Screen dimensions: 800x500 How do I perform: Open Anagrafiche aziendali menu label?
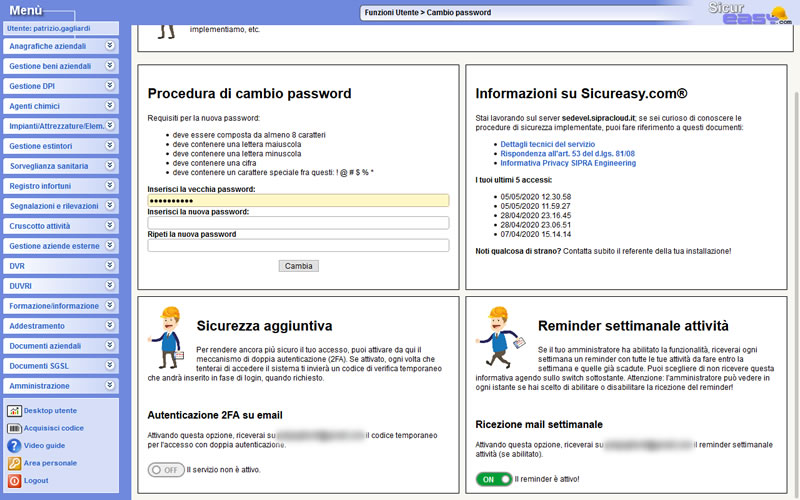pyautogui.click(x=47, y=46)
